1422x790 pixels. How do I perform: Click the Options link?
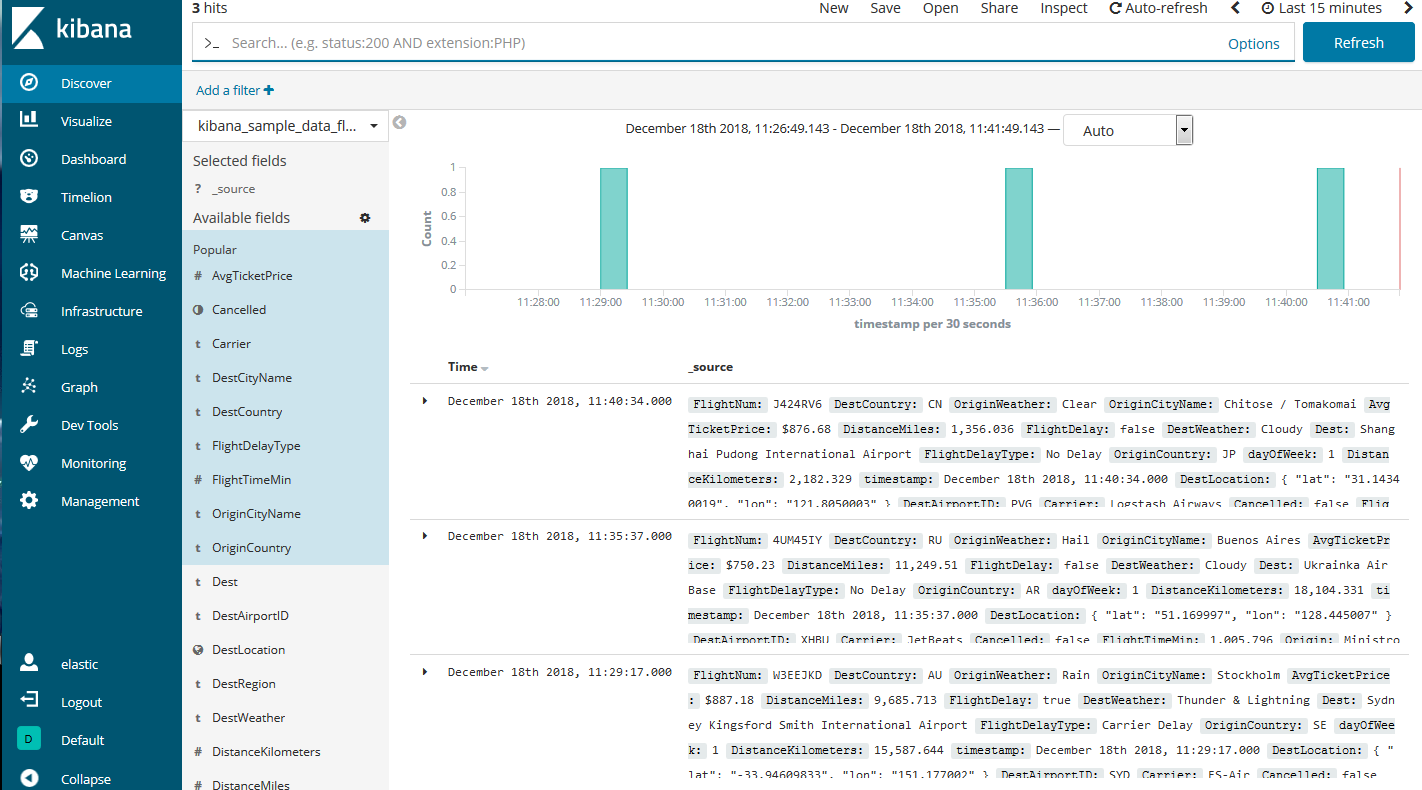[x=1254, y=44]
